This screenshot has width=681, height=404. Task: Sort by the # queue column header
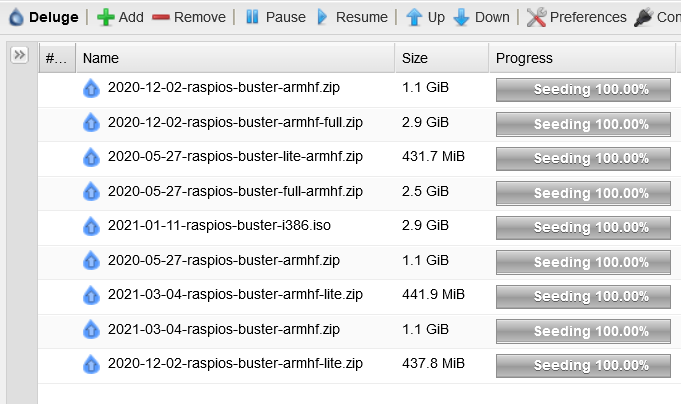(x=57, y=58)
